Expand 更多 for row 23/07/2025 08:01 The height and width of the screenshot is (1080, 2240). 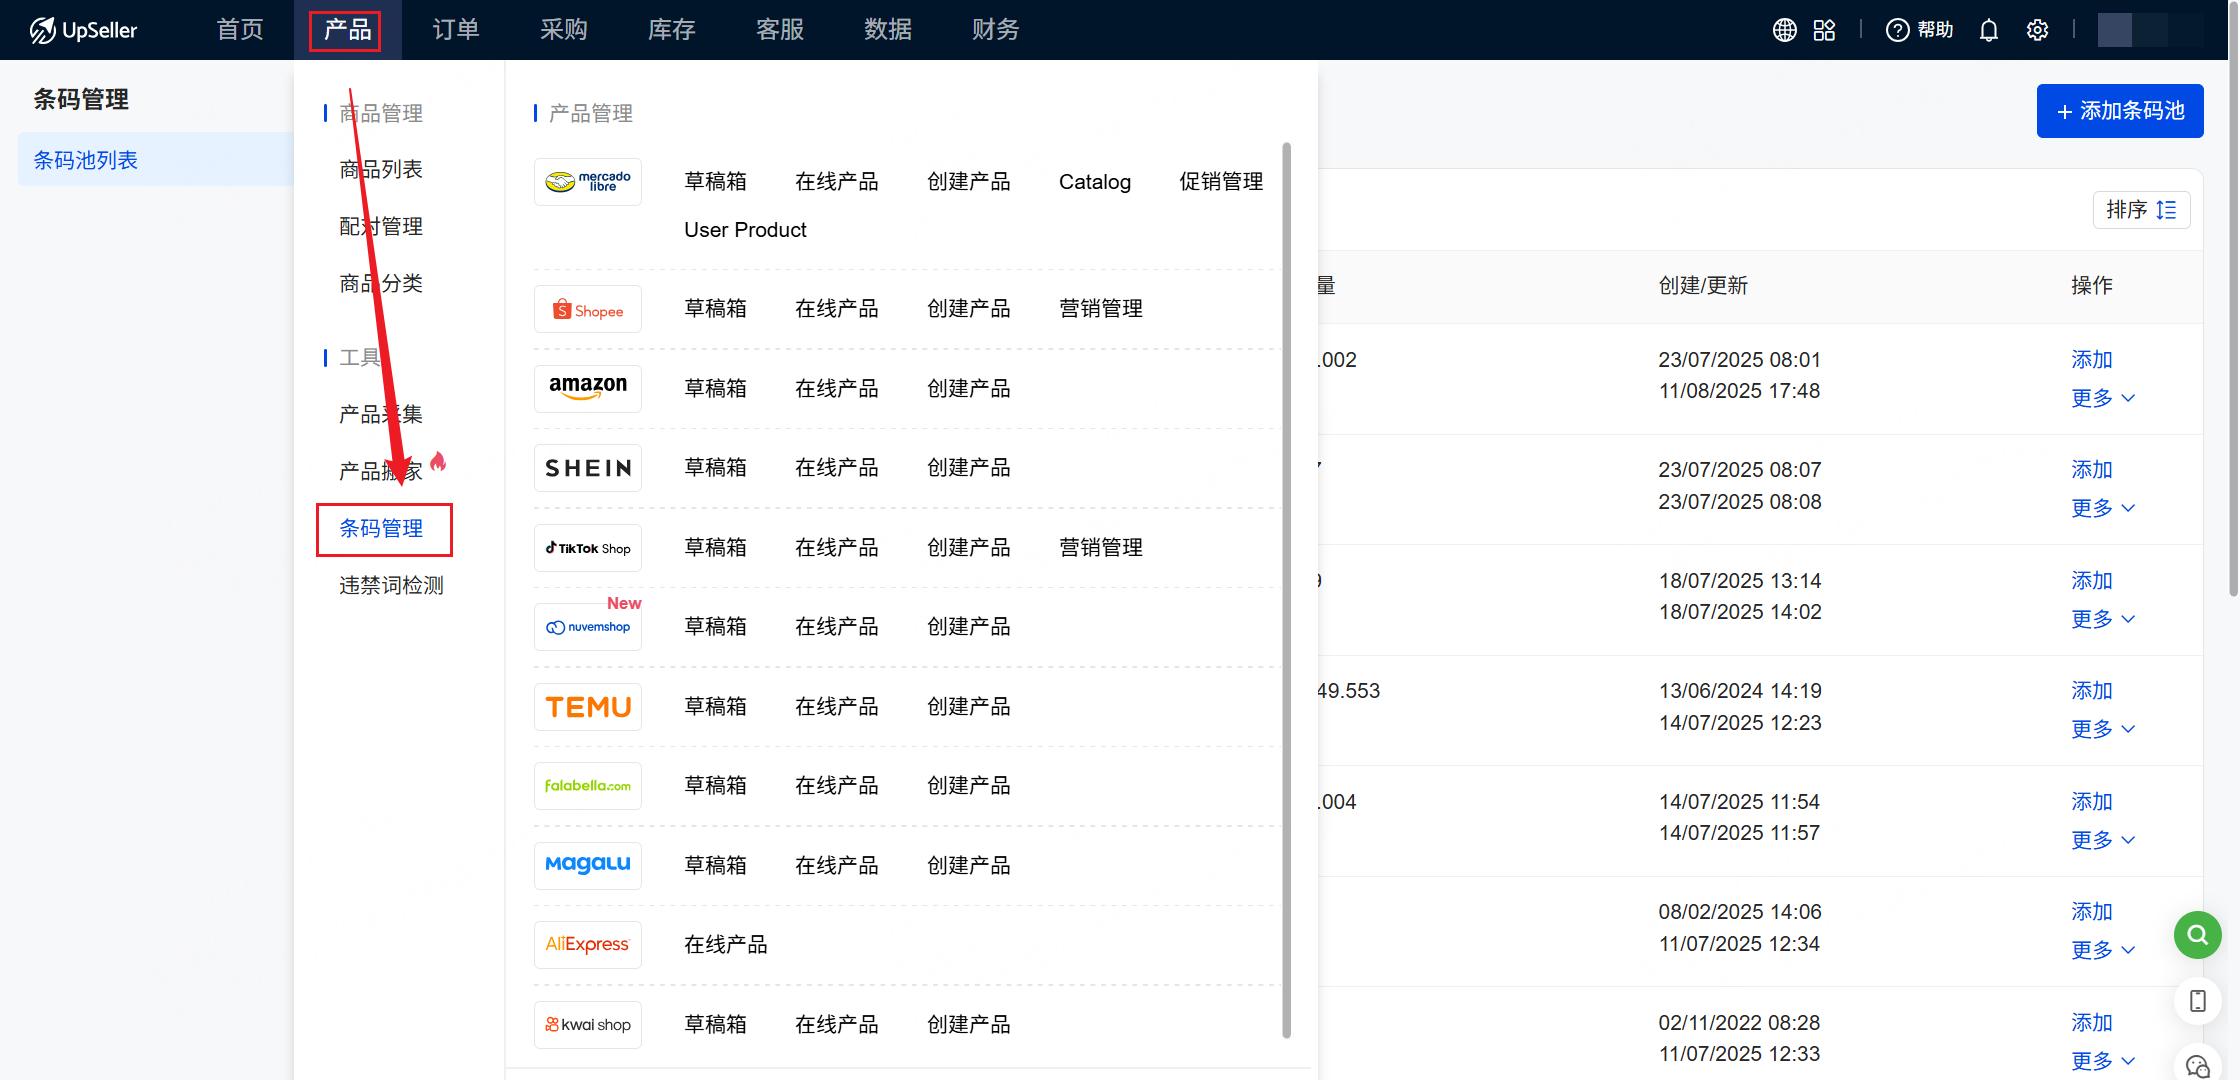2102,398
